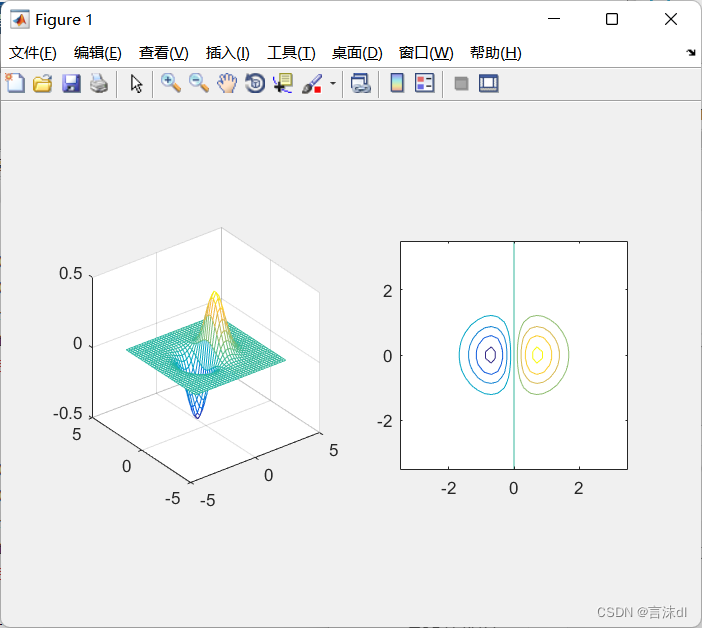Activate the Pan hand tool
Image resolution: width=702 pixels, height=628 pixels.
227,84
